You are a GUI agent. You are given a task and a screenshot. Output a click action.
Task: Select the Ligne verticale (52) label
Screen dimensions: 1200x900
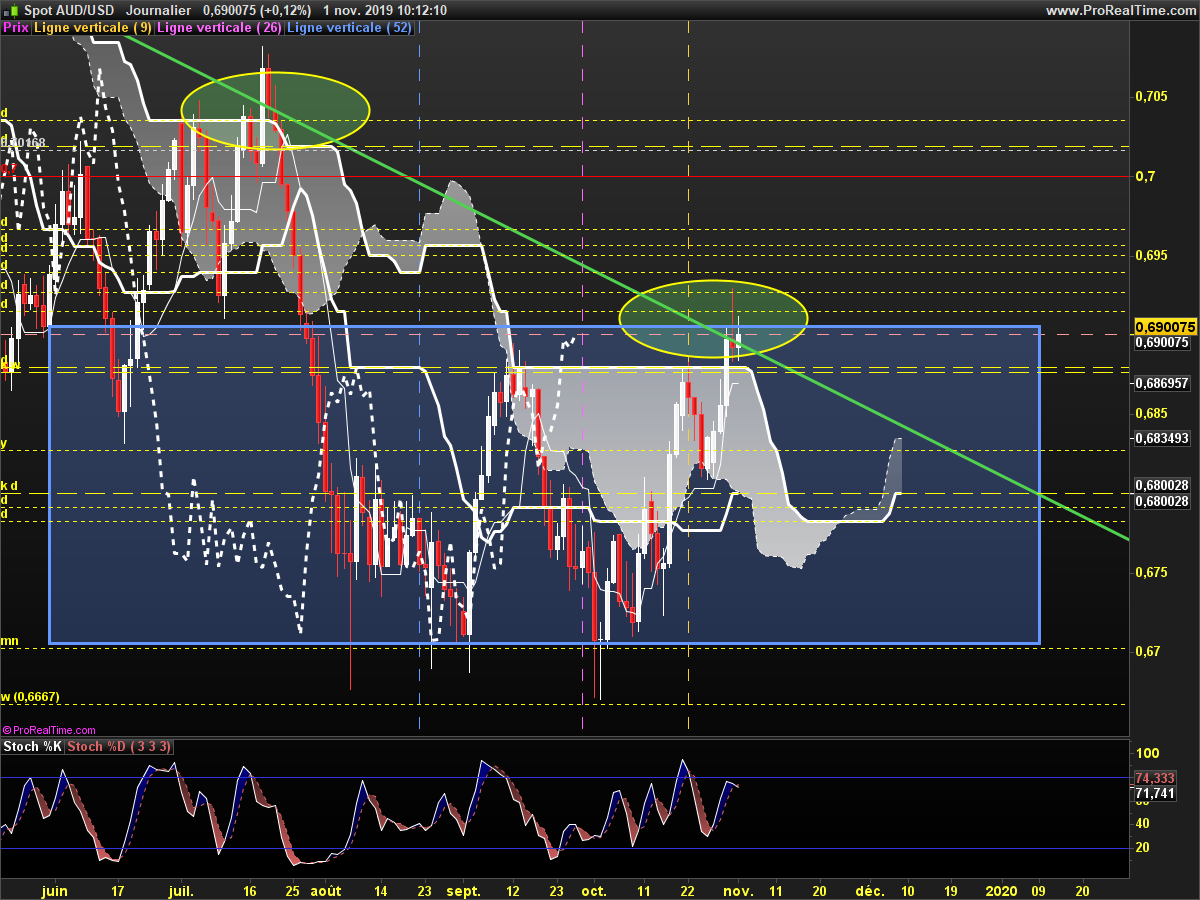pos(350,28)
